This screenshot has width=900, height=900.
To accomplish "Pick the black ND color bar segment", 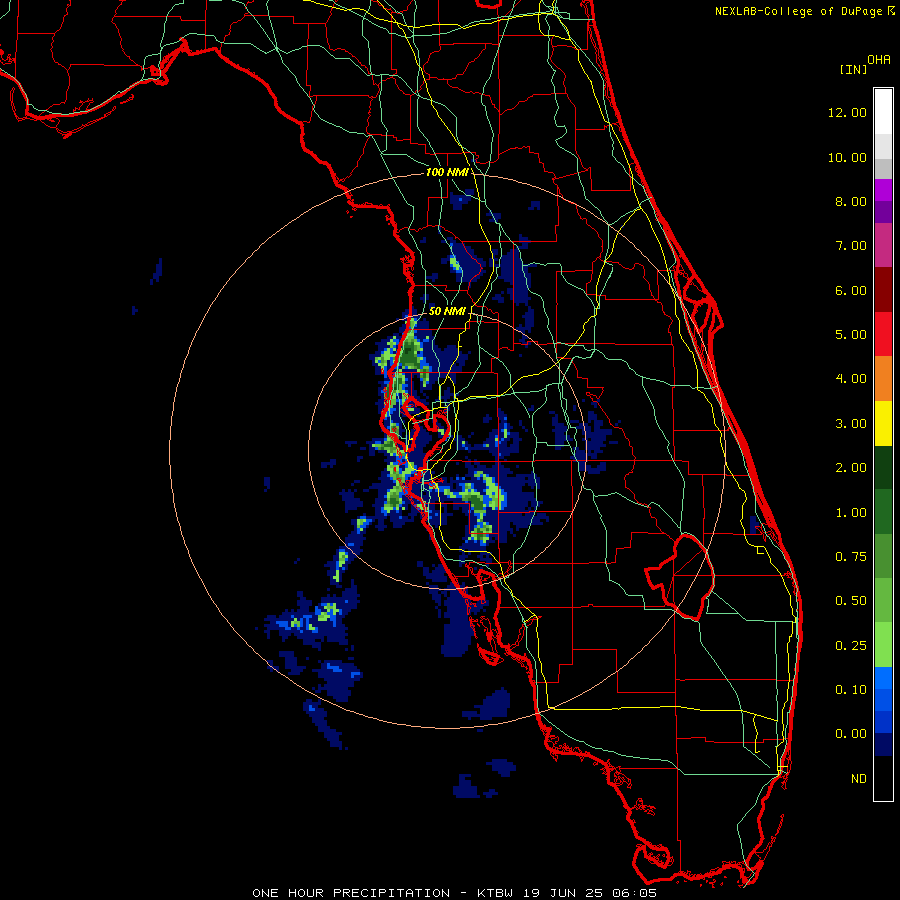I will coord(883,778).
